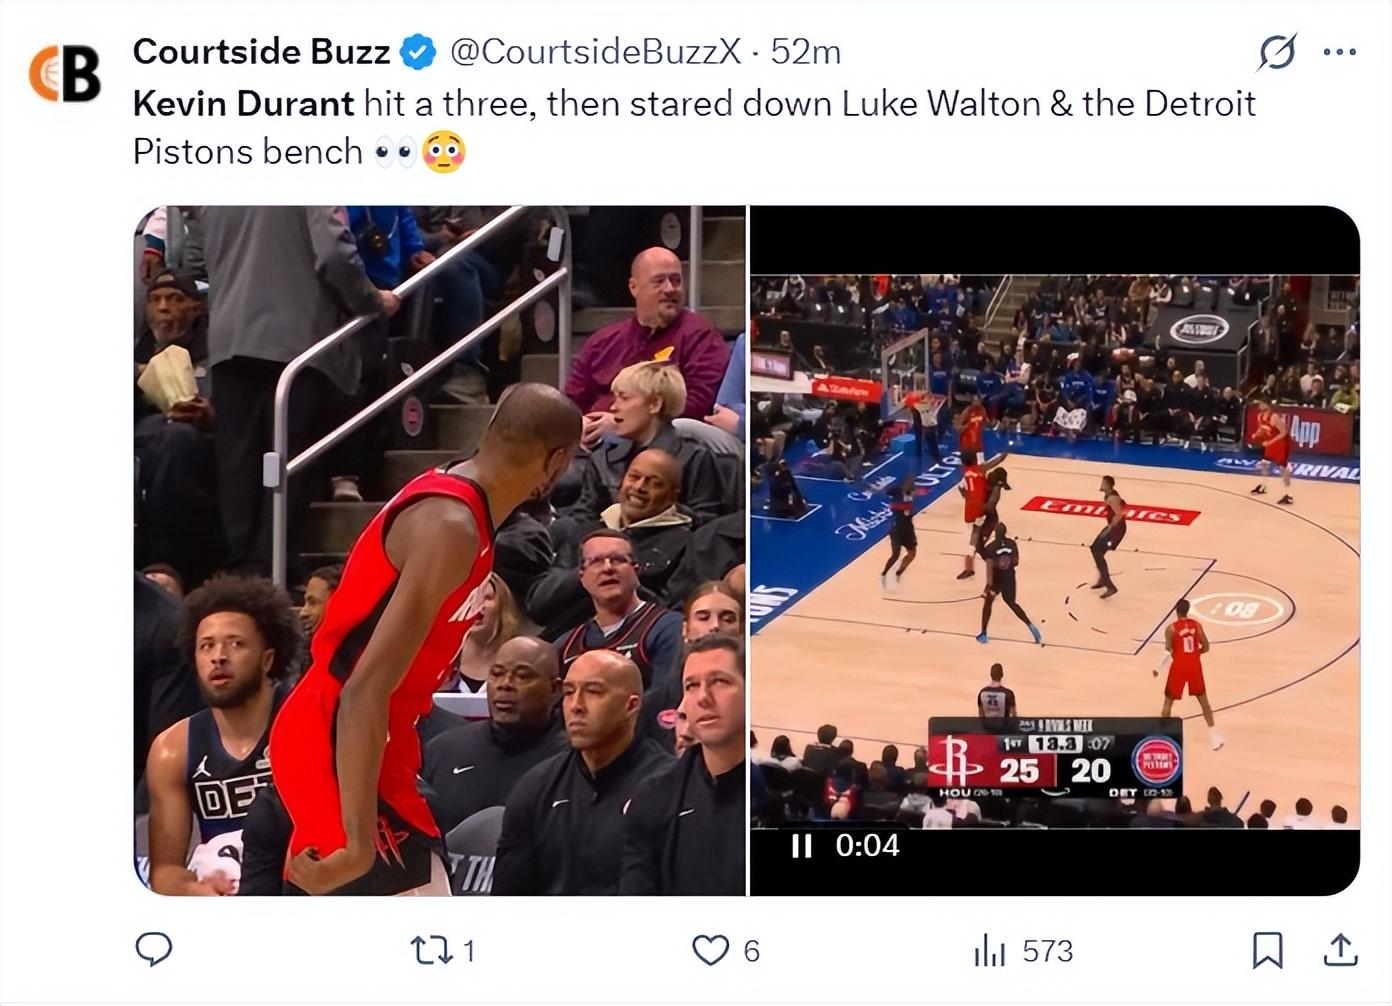This screenshot has width=1392, height=1006.
Task: Open the @CourtsideBuzzX handle link
Action: click(596, 52)
